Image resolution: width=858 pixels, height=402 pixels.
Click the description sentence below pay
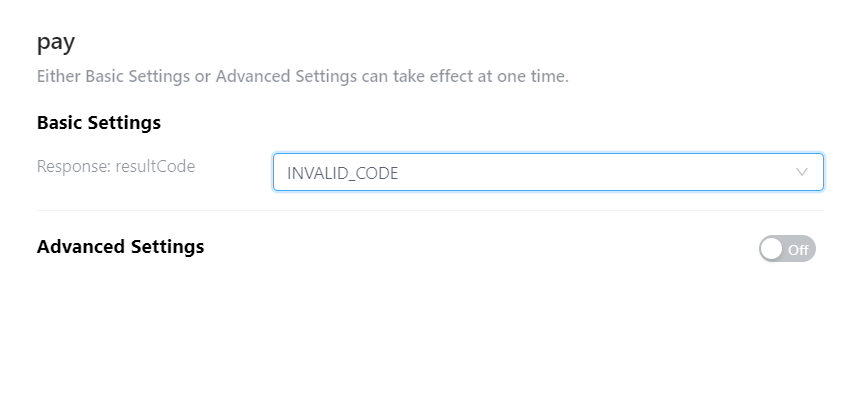pos(302,76)
